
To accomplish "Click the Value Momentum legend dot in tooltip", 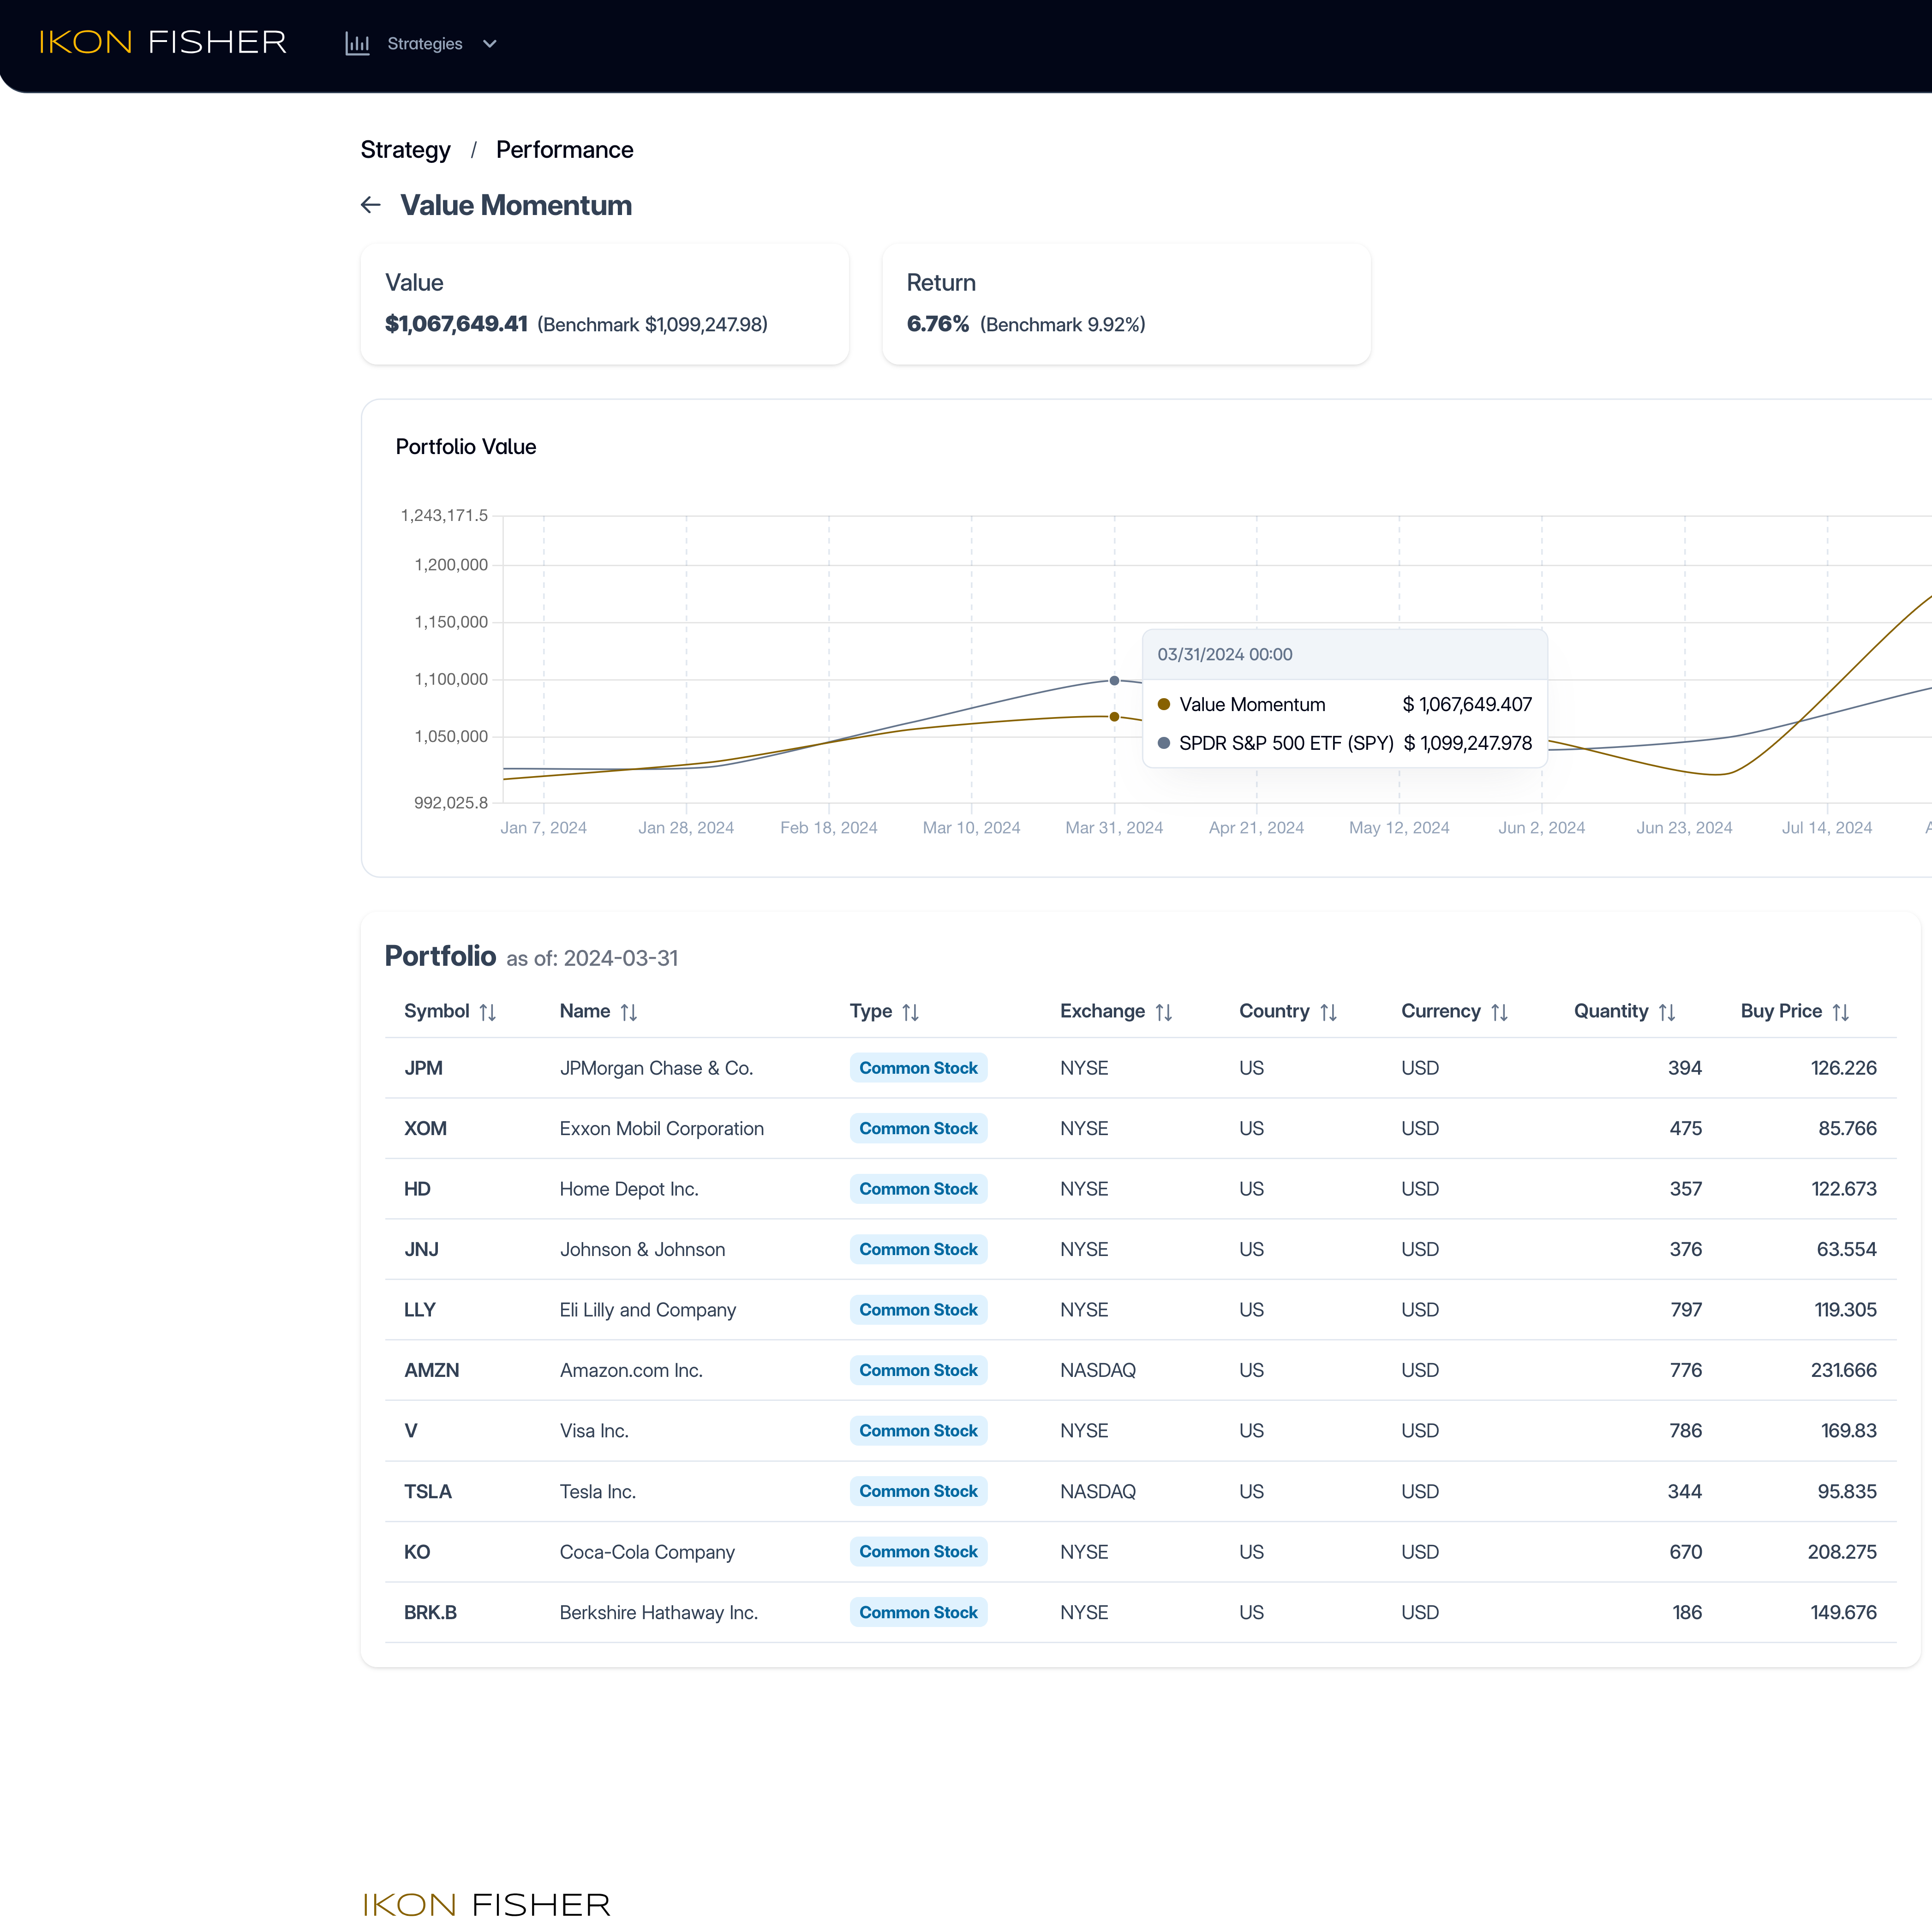I will pos(1164,704).
